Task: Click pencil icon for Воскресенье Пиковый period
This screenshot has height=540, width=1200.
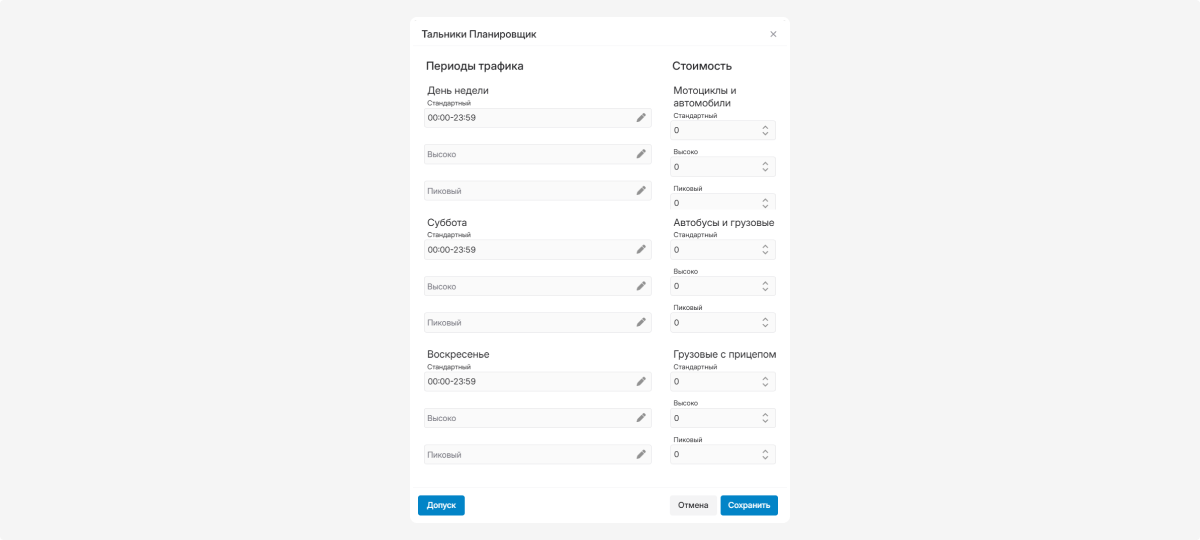Action: [x=641, y=454]
